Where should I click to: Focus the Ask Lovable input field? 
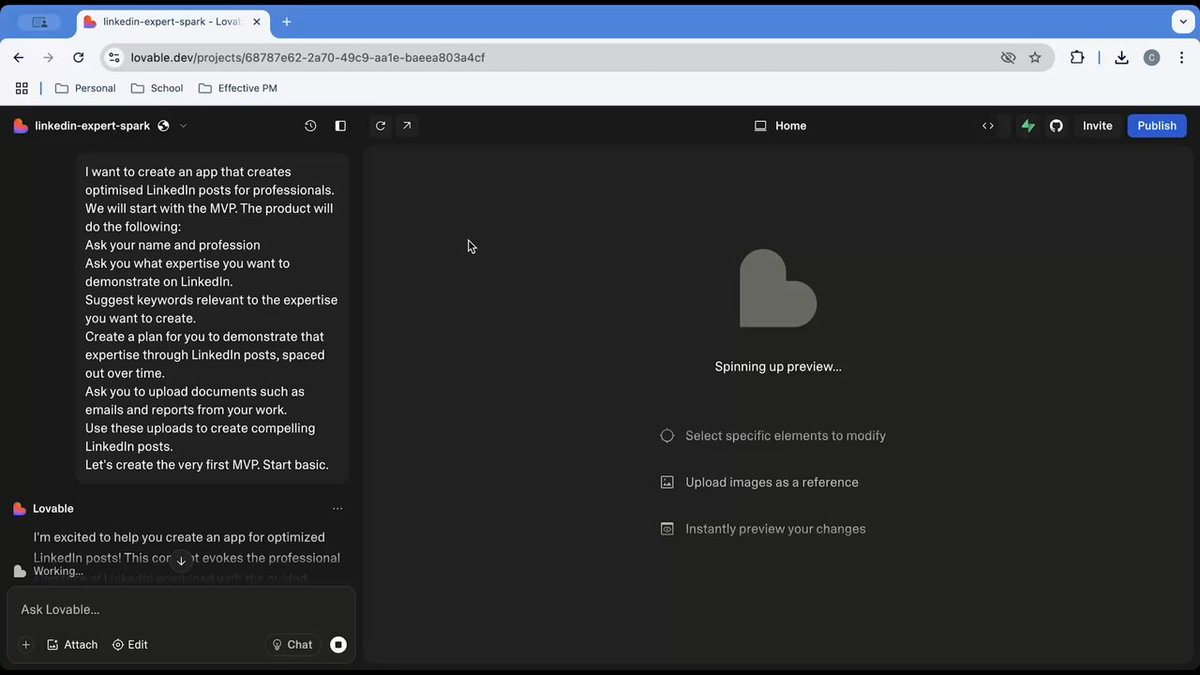point(181,610)
